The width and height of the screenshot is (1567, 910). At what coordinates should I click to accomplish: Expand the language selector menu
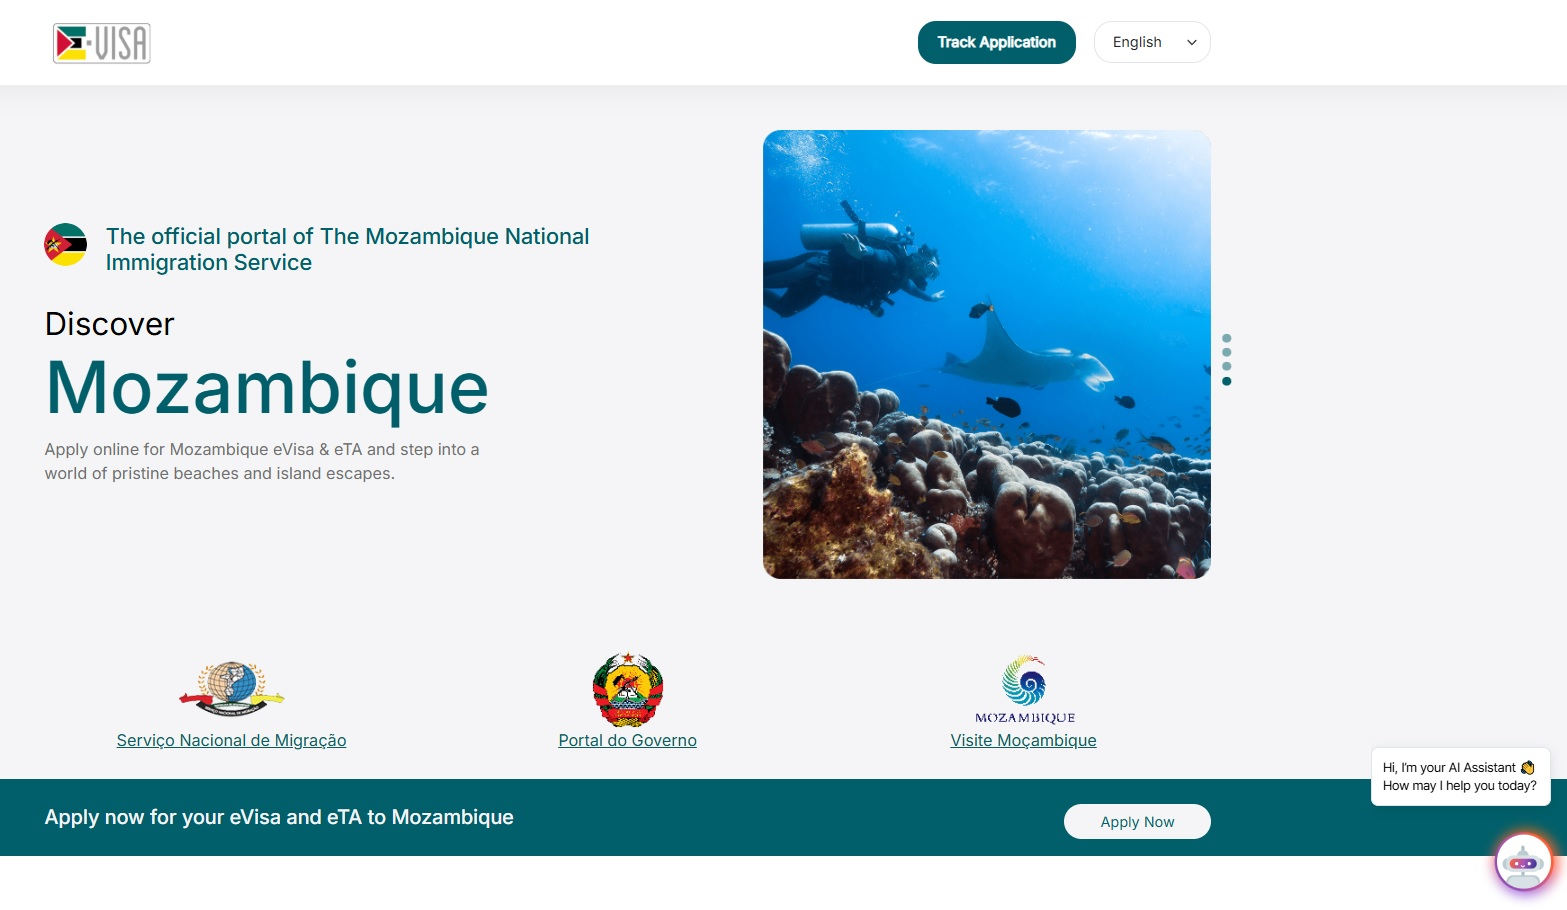(1151, 42)
